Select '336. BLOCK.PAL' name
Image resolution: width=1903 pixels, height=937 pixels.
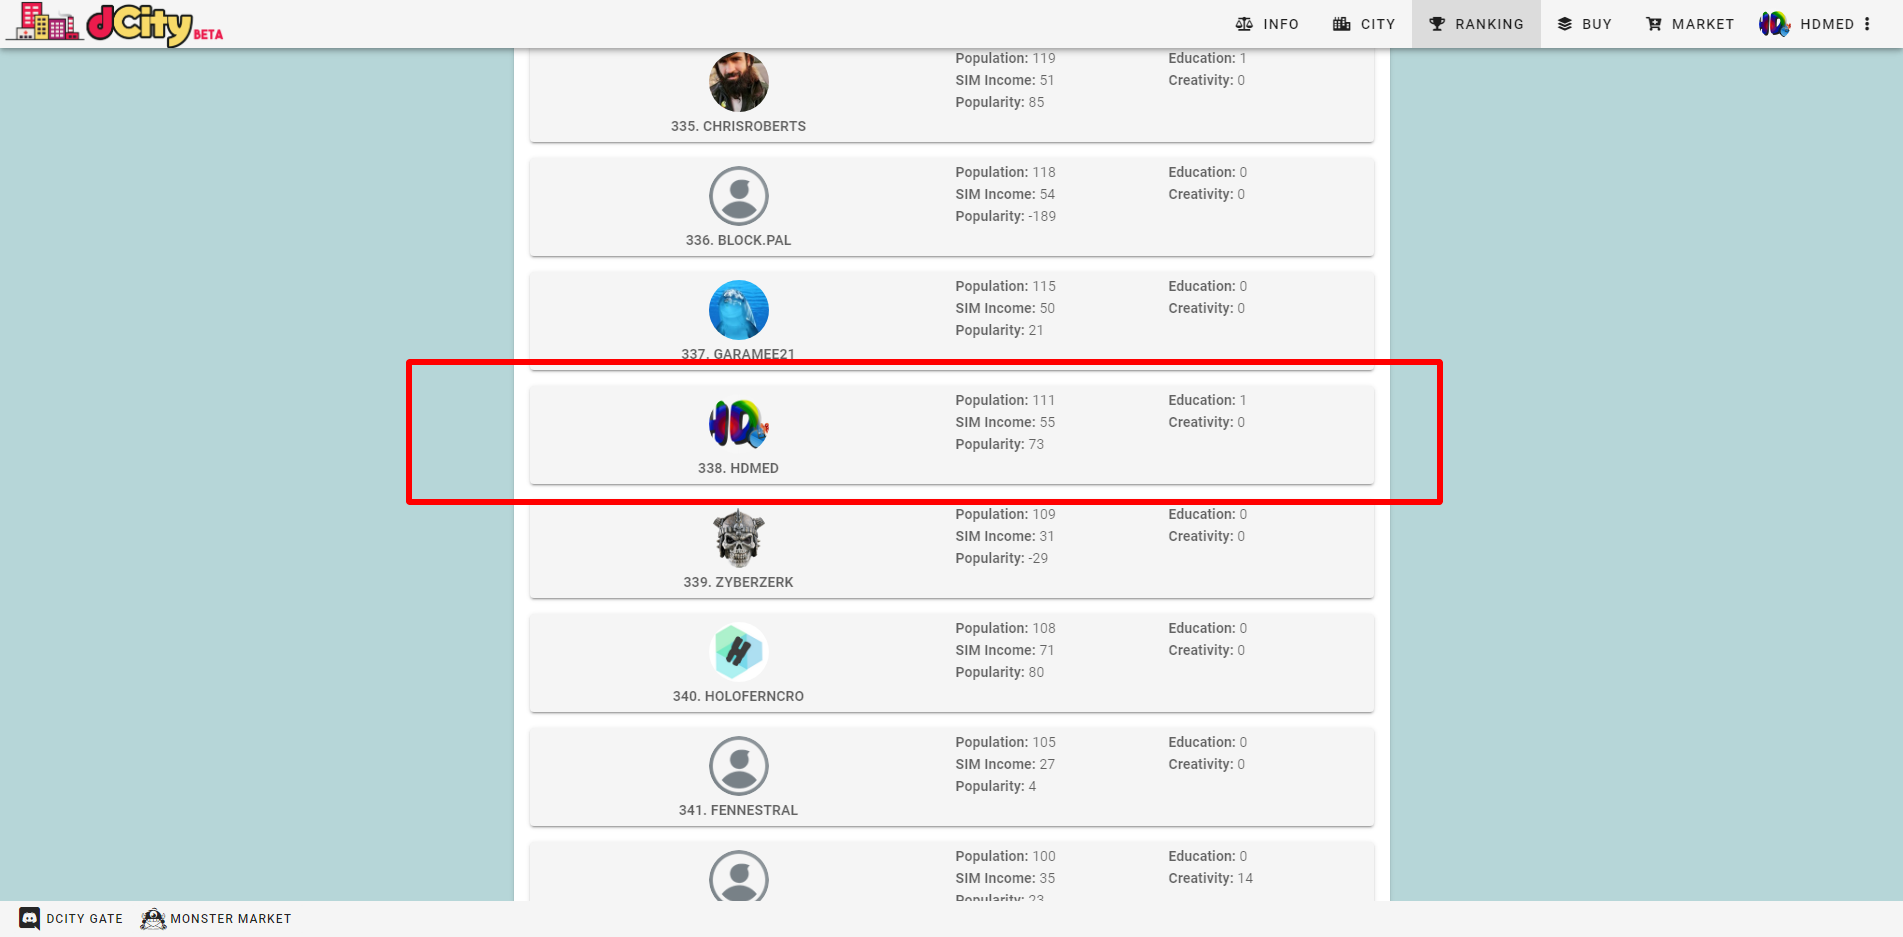tap(739, 240)
